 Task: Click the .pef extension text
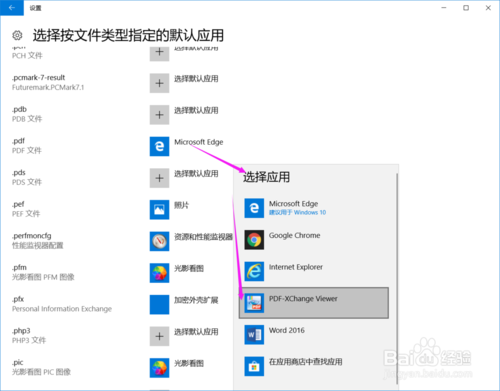18,204
